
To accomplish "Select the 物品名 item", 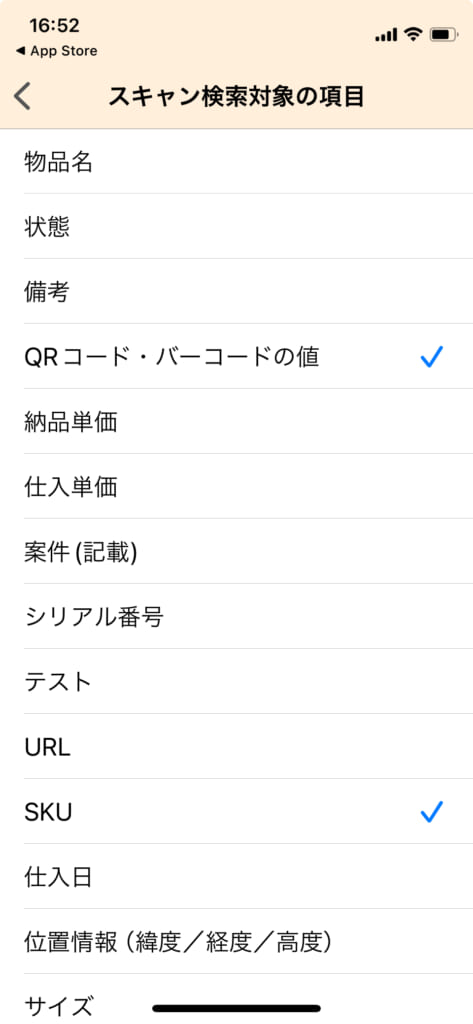I will tap(236, 161).
